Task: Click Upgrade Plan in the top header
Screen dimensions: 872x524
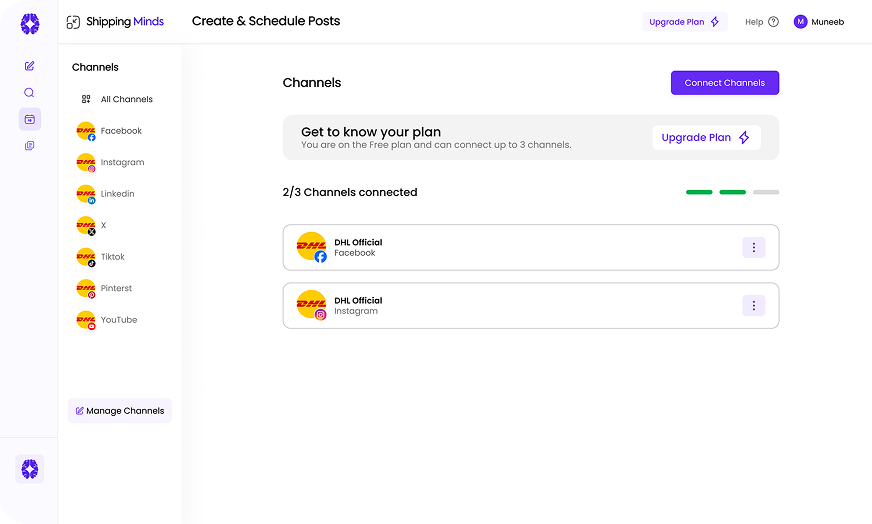Action: coord(684,22)
